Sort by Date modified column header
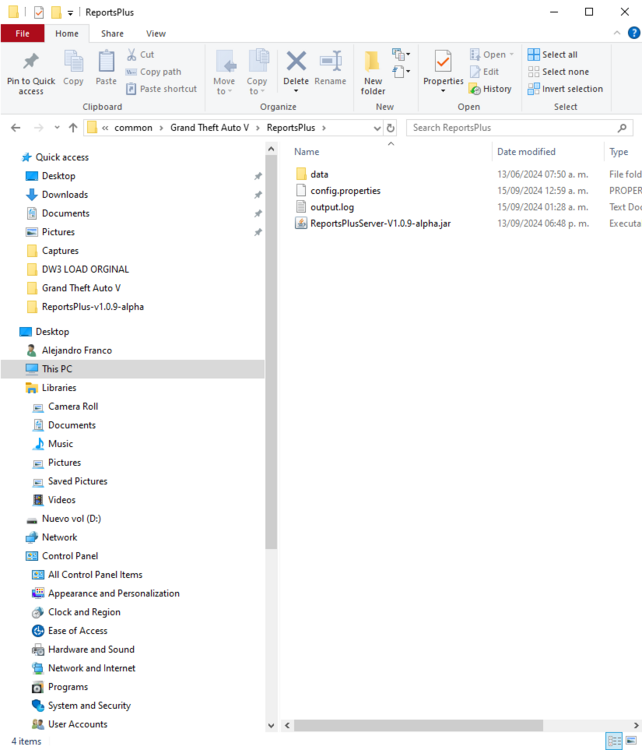This screenshot has height=750, width=642. pyautogui.click(x=526, y=152)
